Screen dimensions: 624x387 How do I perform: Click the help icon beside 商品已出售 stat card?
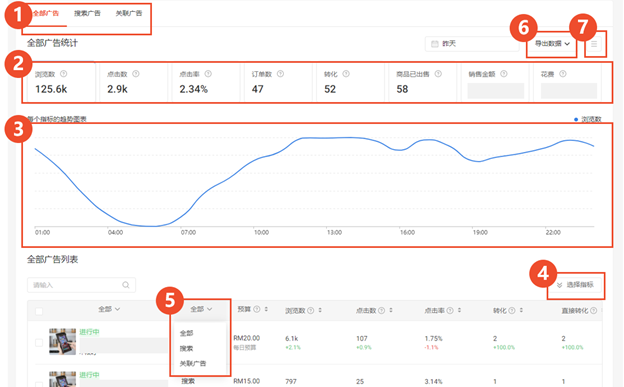pos(438,74)
